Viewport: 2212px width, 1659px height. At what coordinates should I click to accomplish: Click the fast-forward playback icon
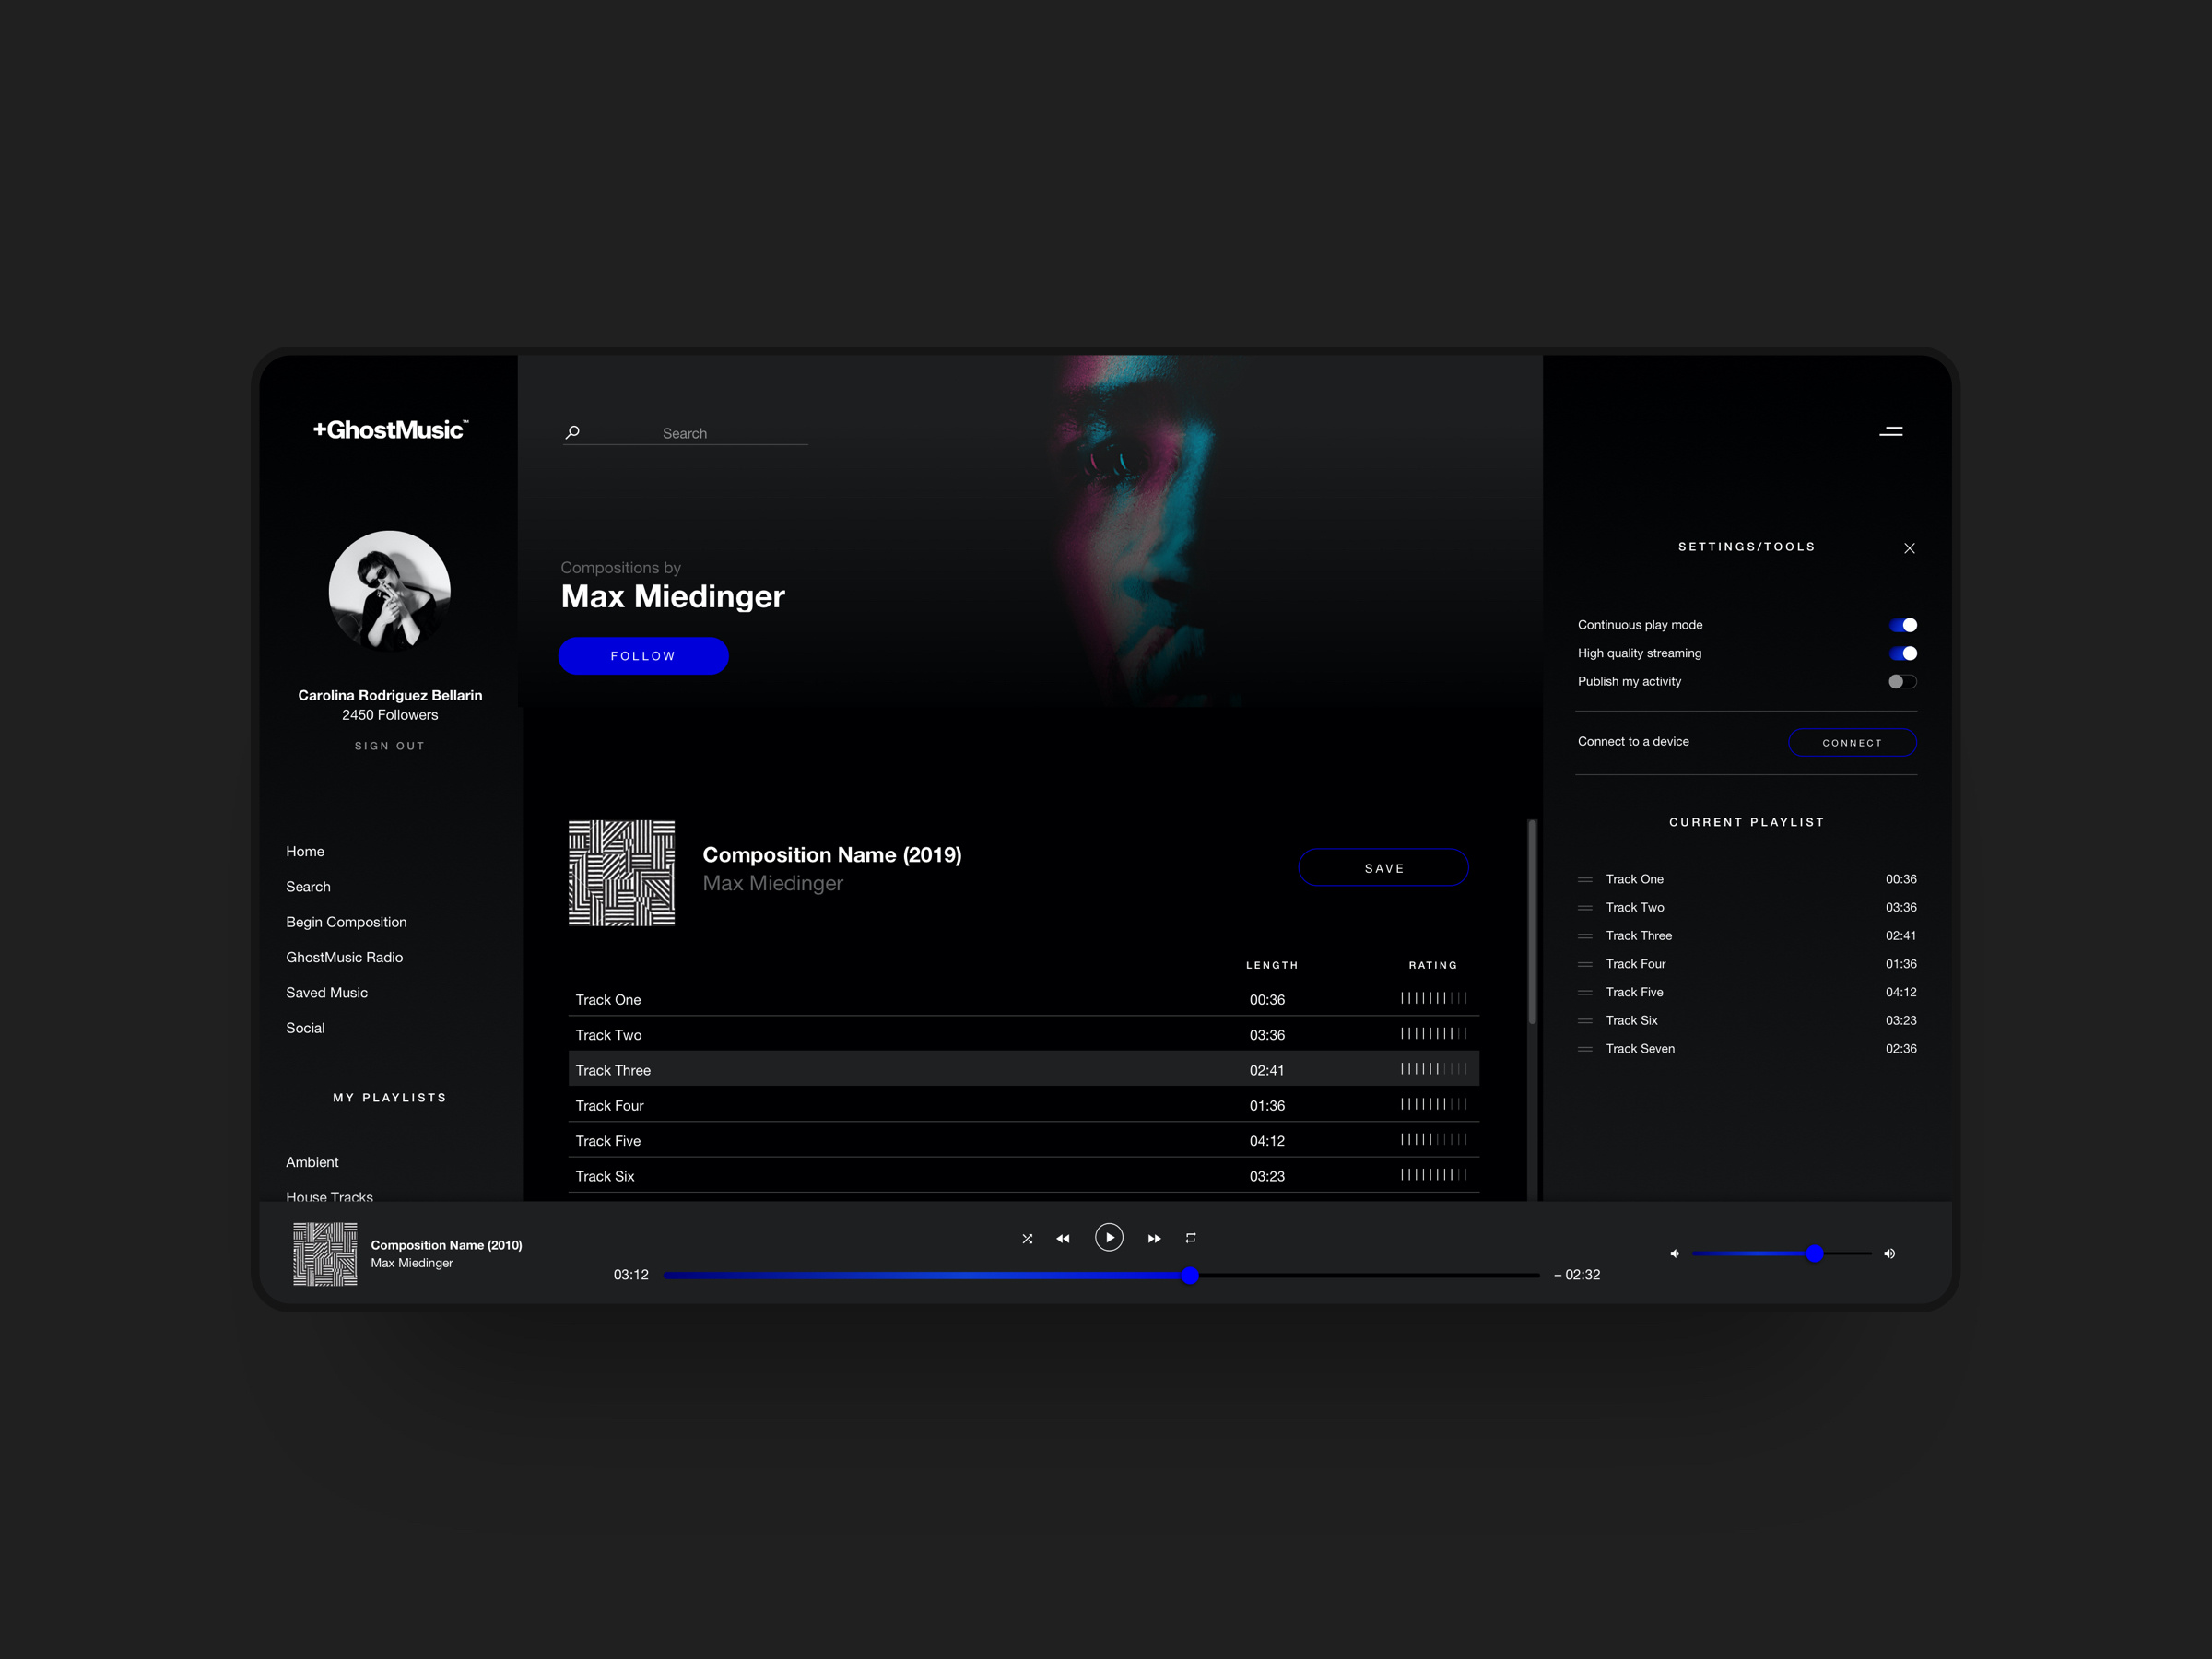coord(1154,1238)
